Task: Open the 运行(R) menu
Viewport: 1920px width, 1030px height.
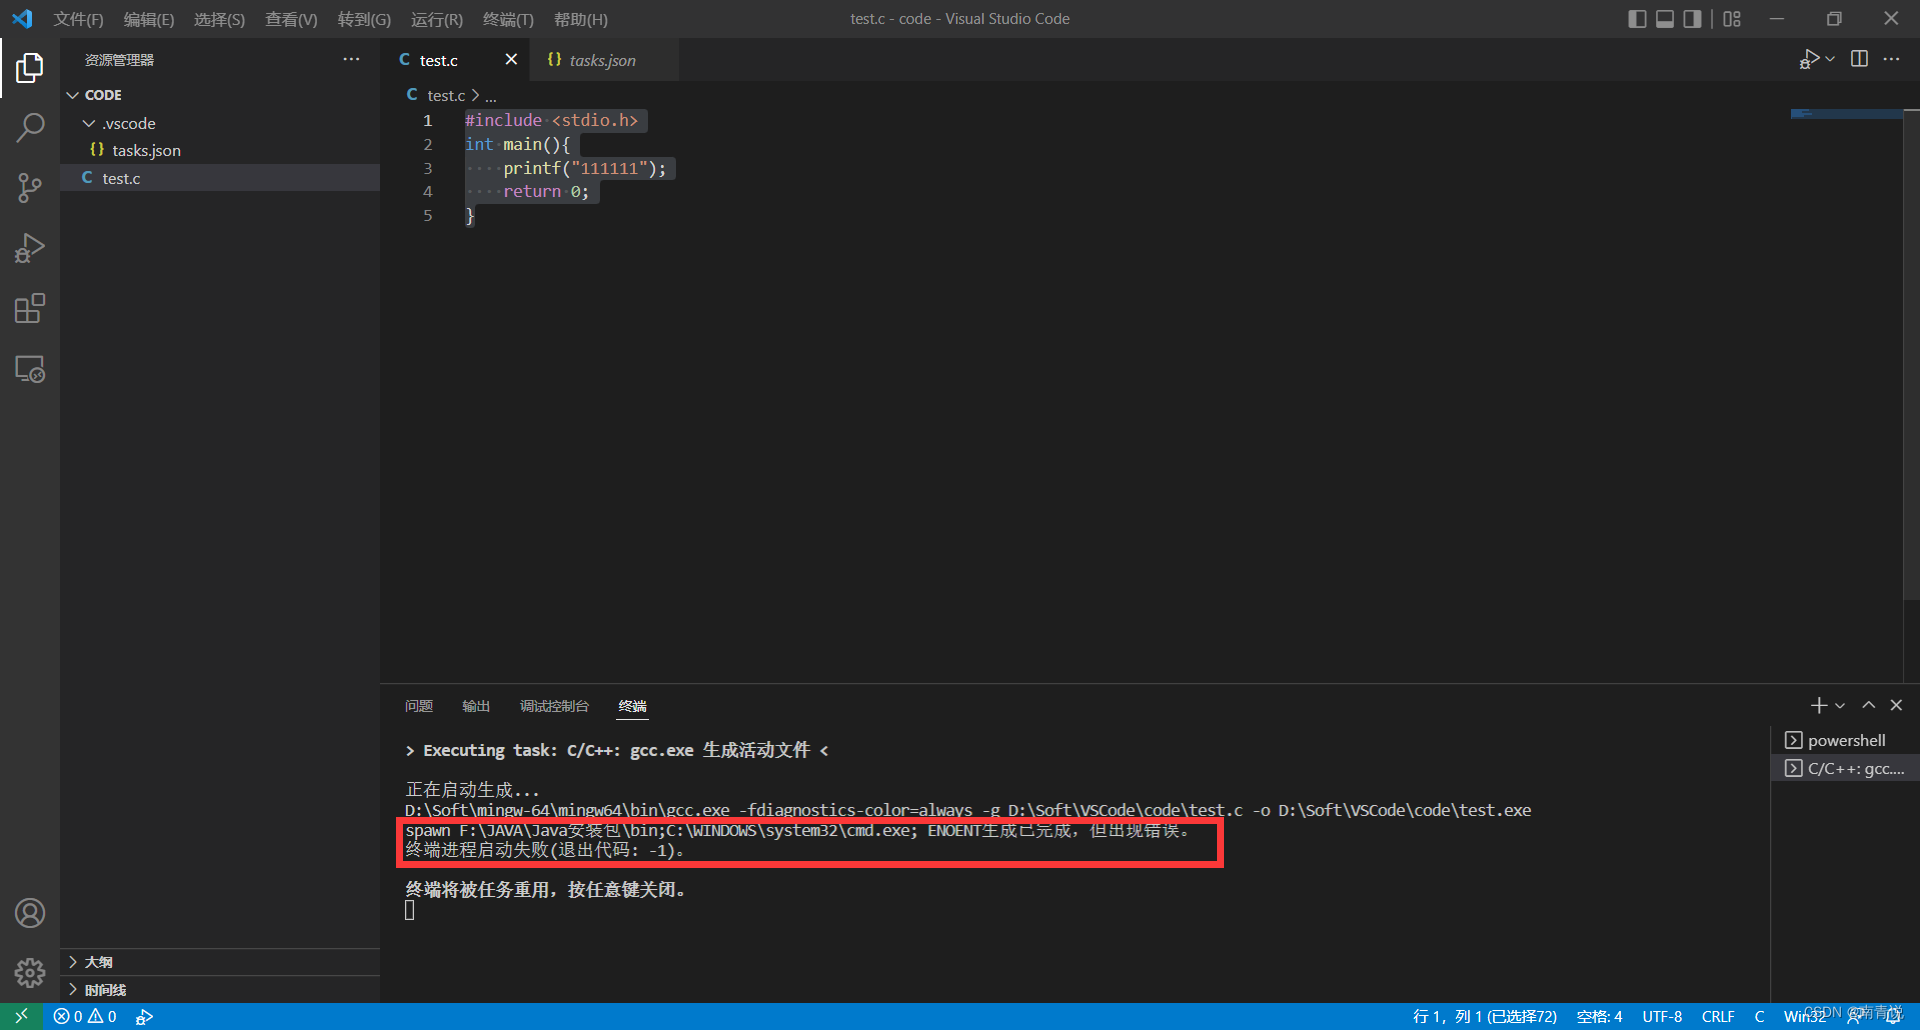Action: click(x=436, y=19)
